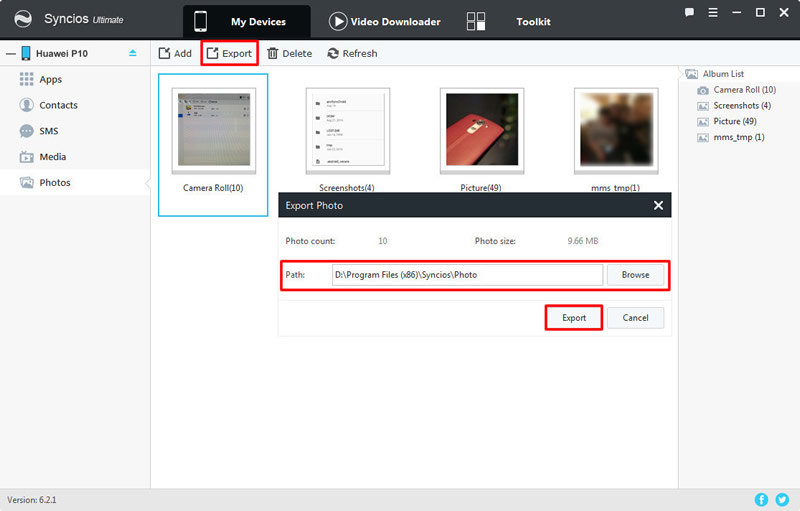Open the Facebook link icon
The height and width of the screenshot is (511, 800).
point(761,500)
